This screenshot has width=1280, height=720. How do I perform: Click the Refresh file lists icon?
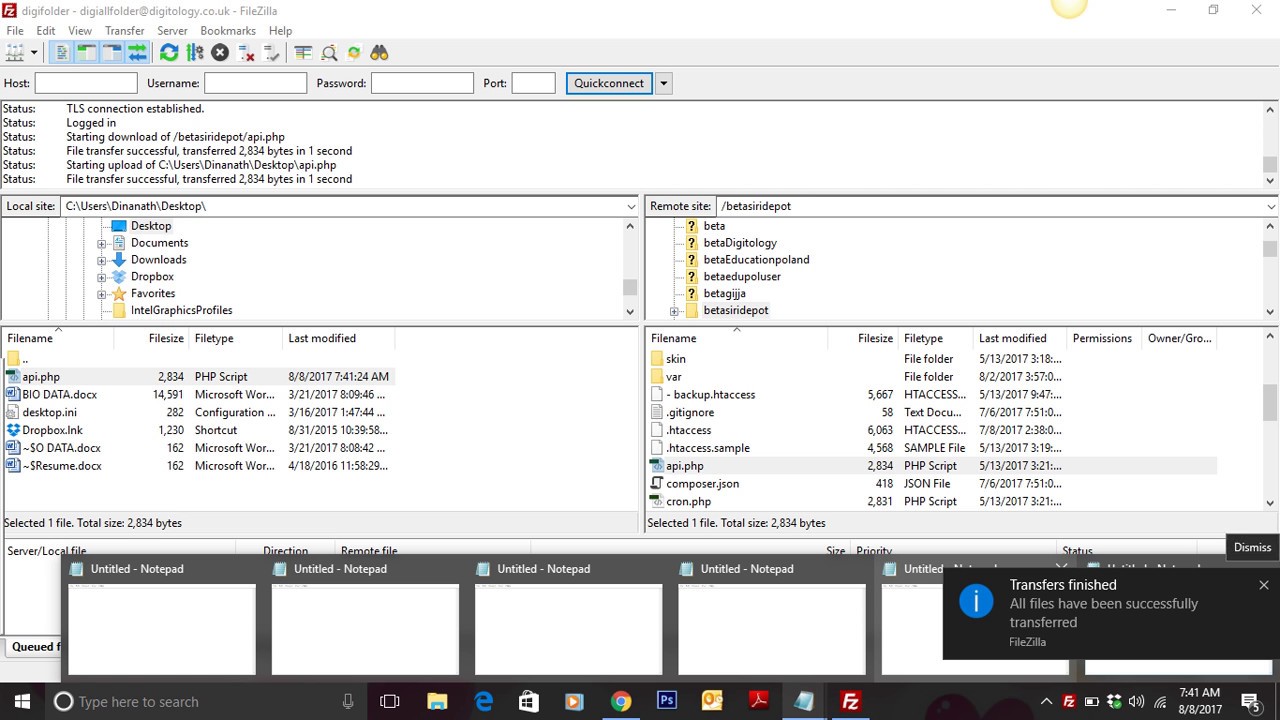click(x=169, y=53)
